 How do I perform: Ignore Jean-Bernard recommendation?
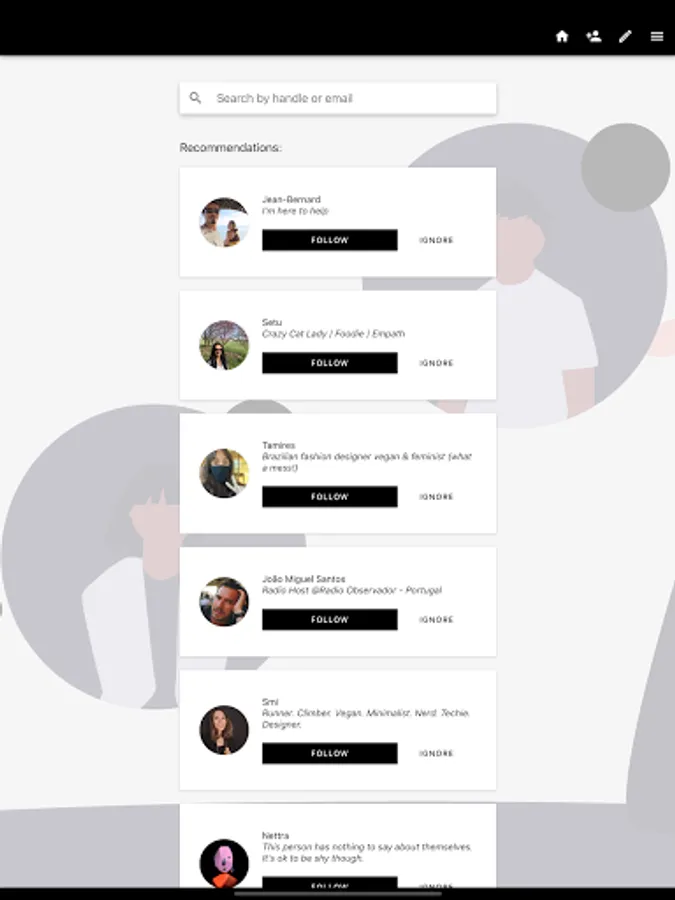pyautogui.click(x=436, y=240)
